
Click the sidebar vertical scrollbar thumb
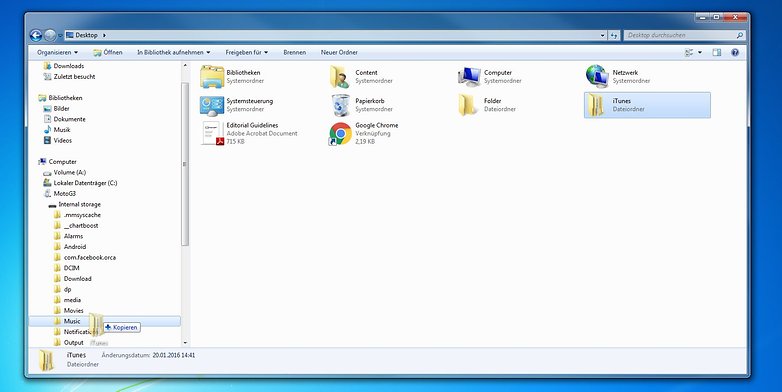click(185, 164)
